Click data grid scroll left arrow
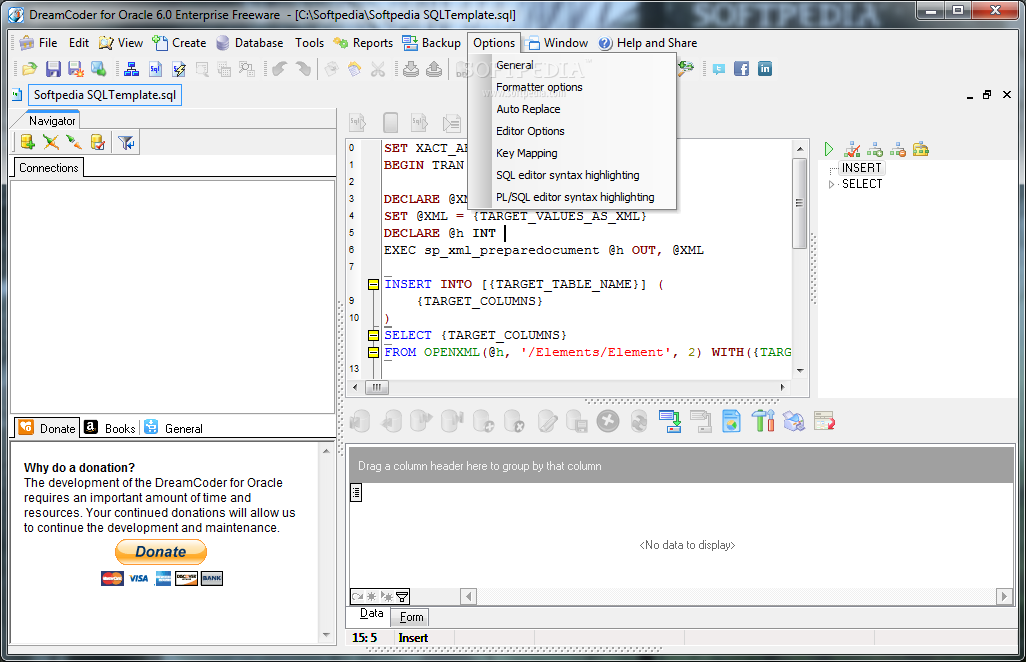The height and width of the screenshot is (662, 1026). (468, 596)
